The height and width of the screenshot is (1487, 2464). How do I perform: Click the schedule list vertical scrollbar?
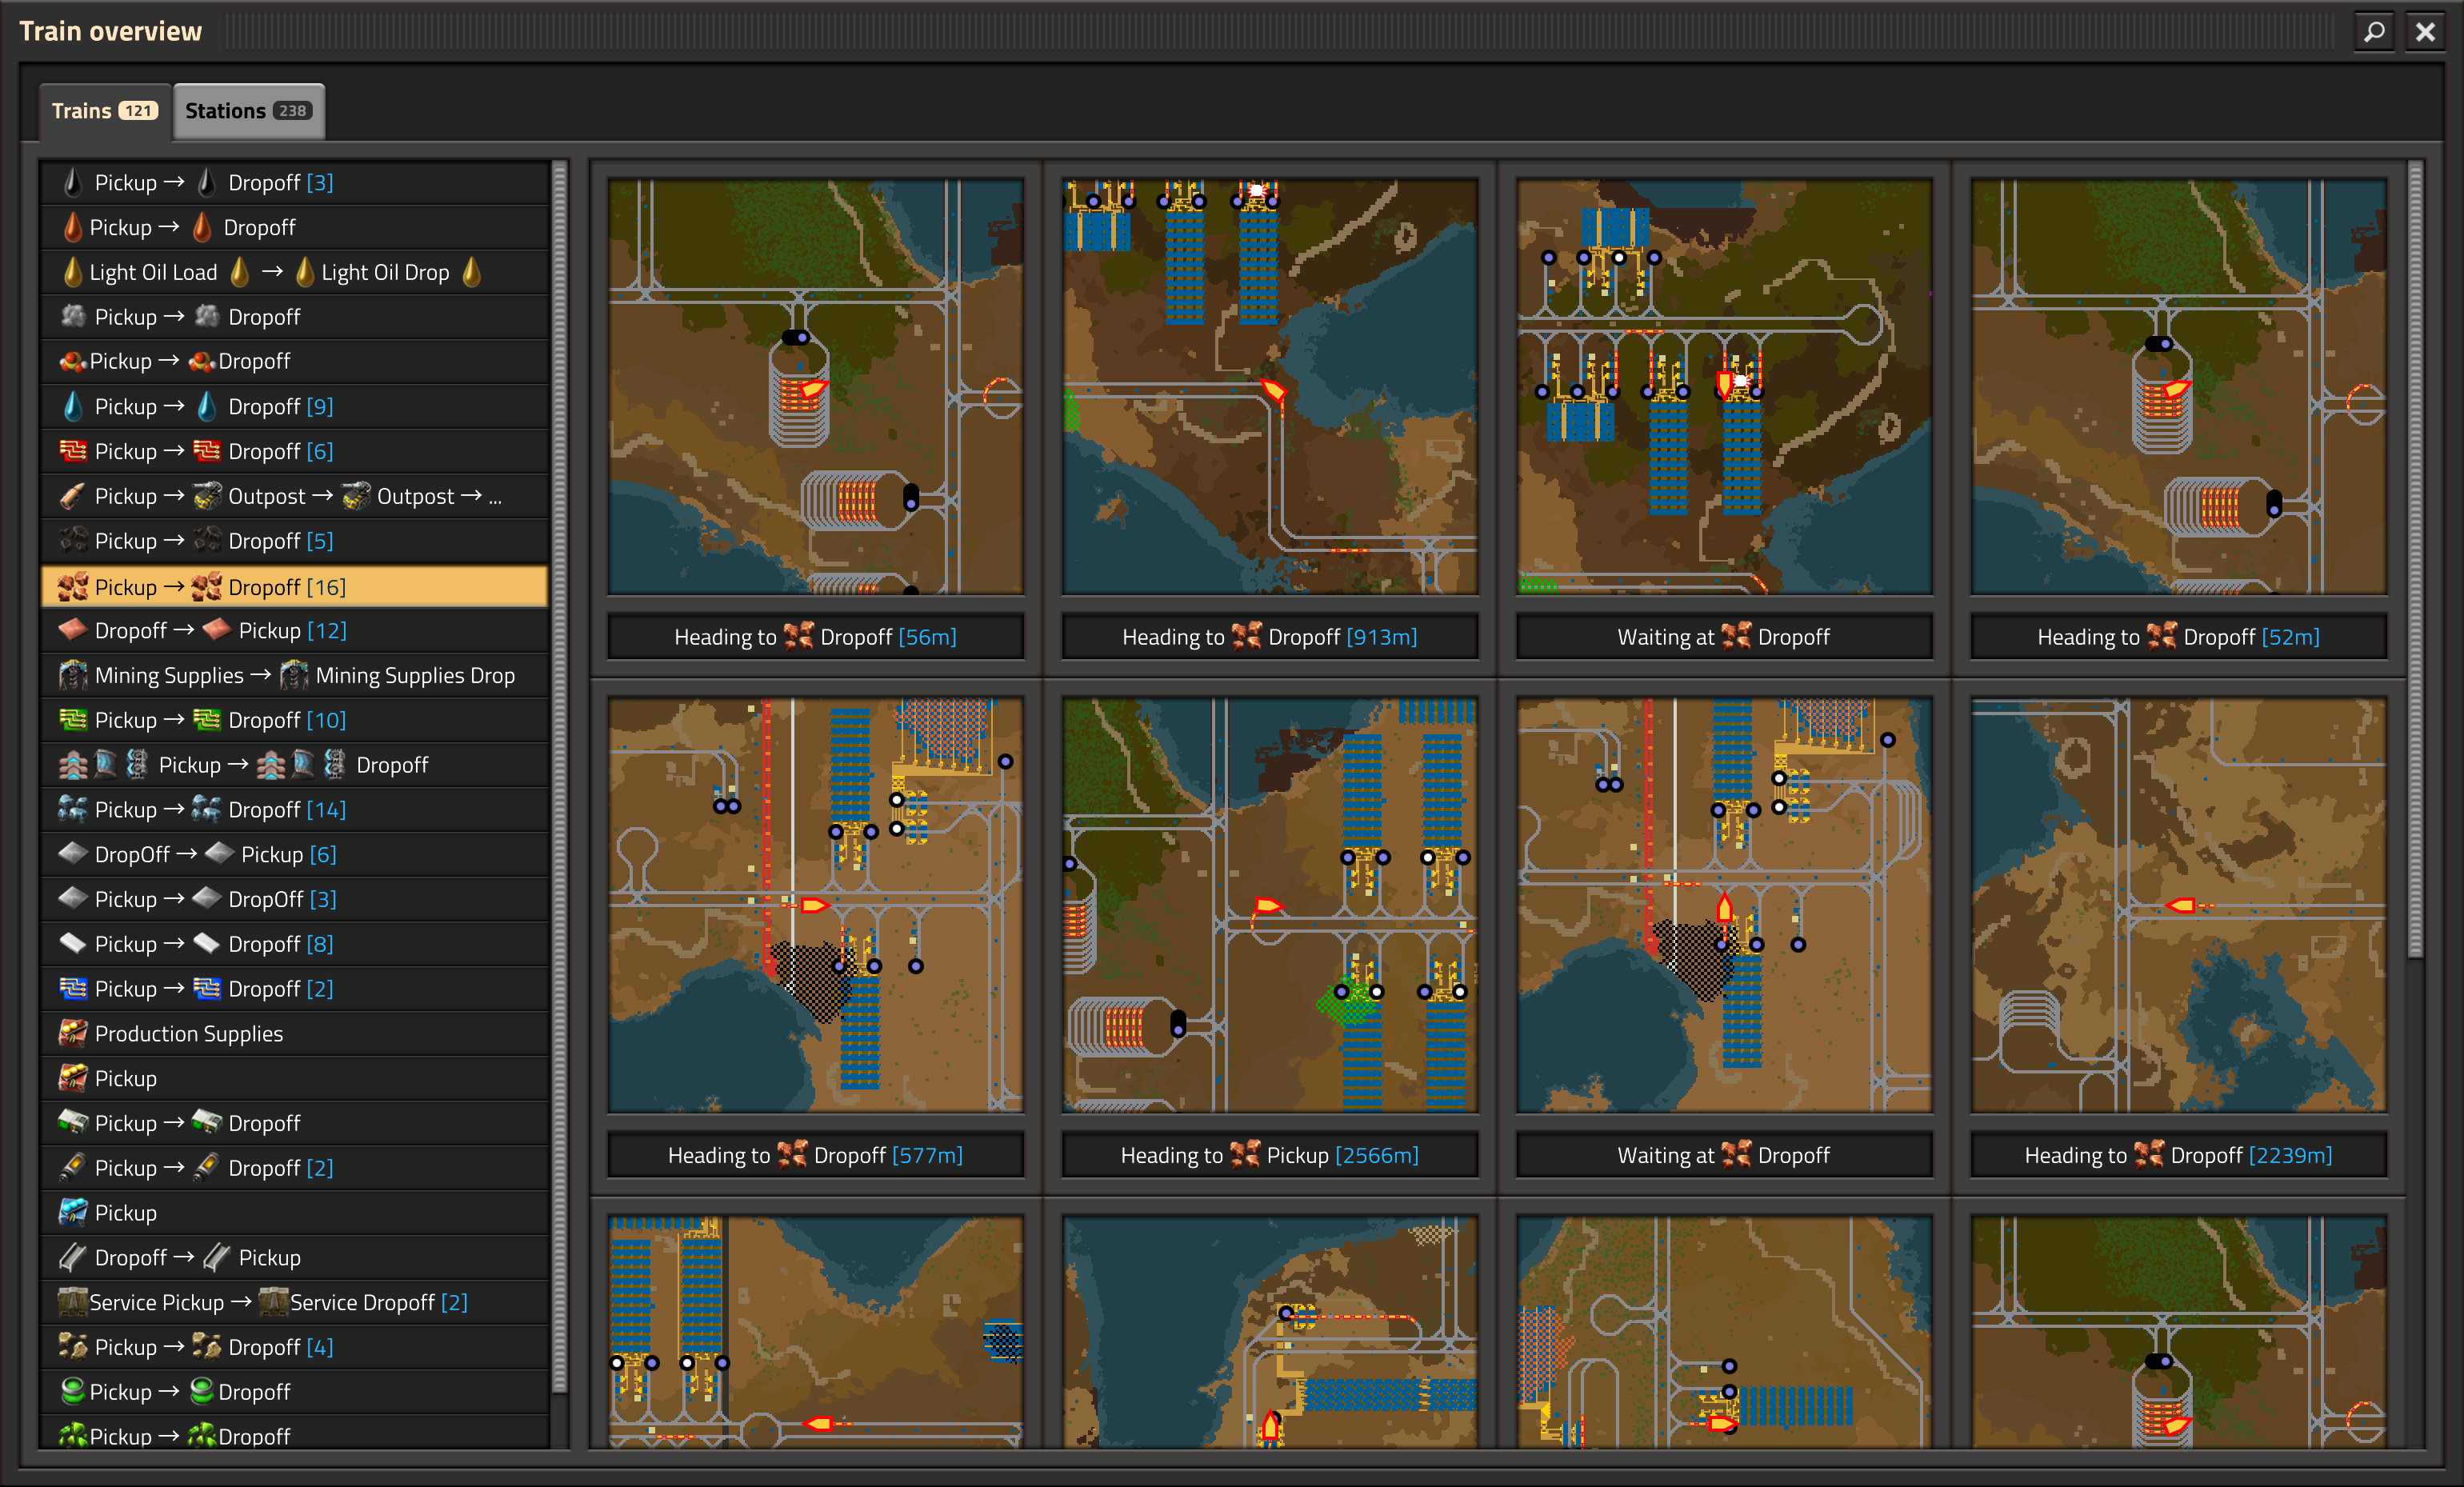coord(560,777)
